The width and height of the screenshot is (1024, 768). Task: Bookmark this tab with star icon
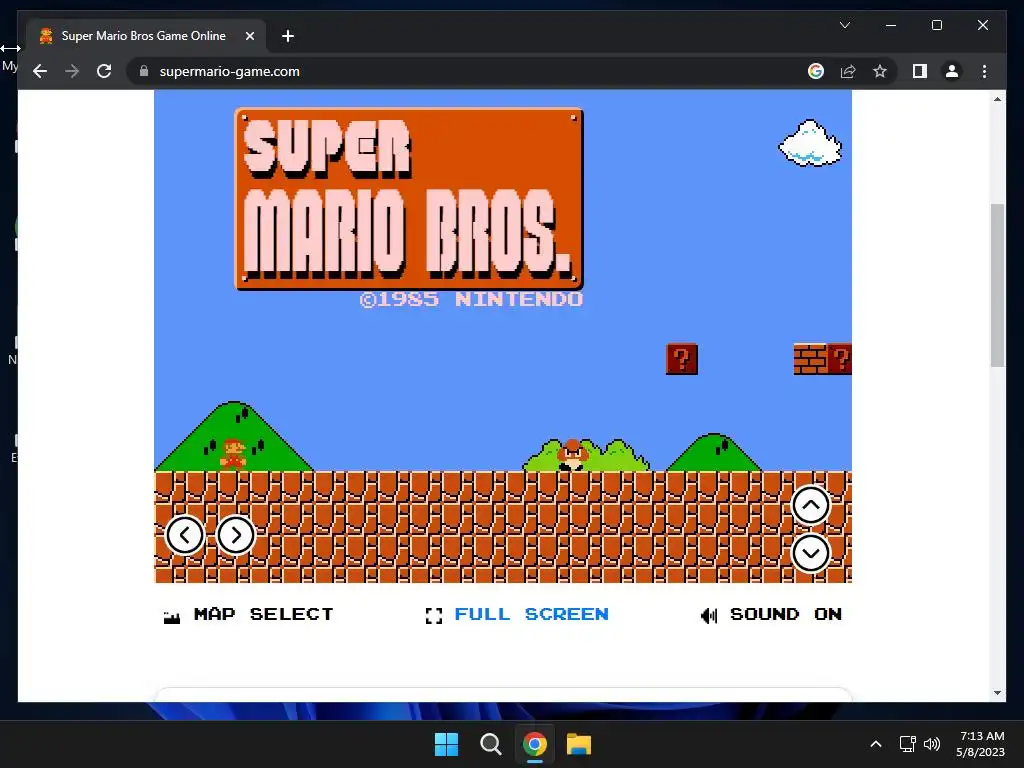tap(880, 71)
